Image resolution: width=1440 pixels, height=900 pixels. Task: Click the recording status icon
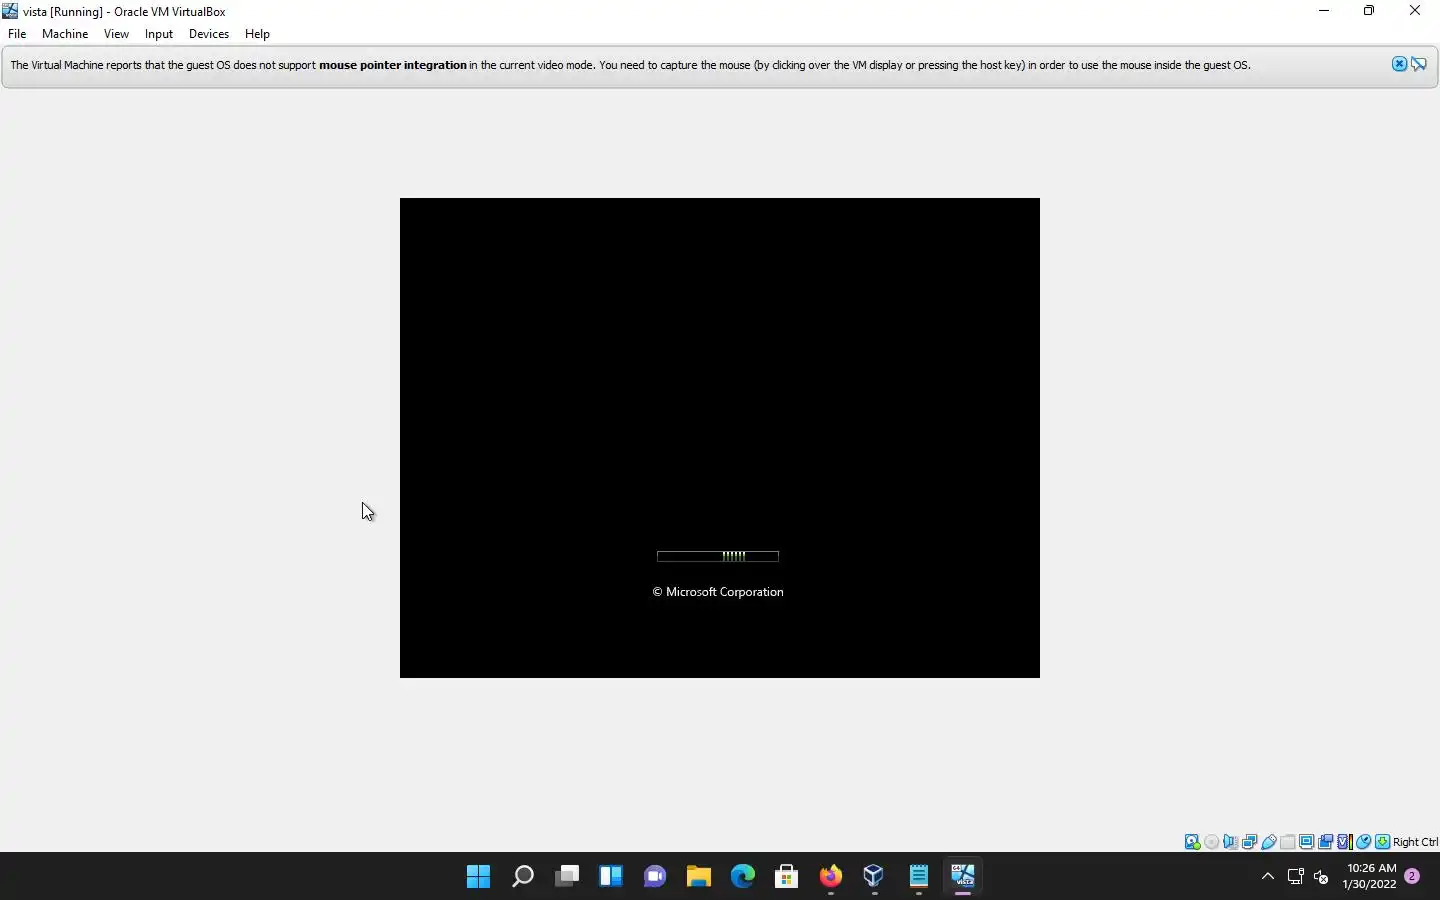pos(1326,842)
